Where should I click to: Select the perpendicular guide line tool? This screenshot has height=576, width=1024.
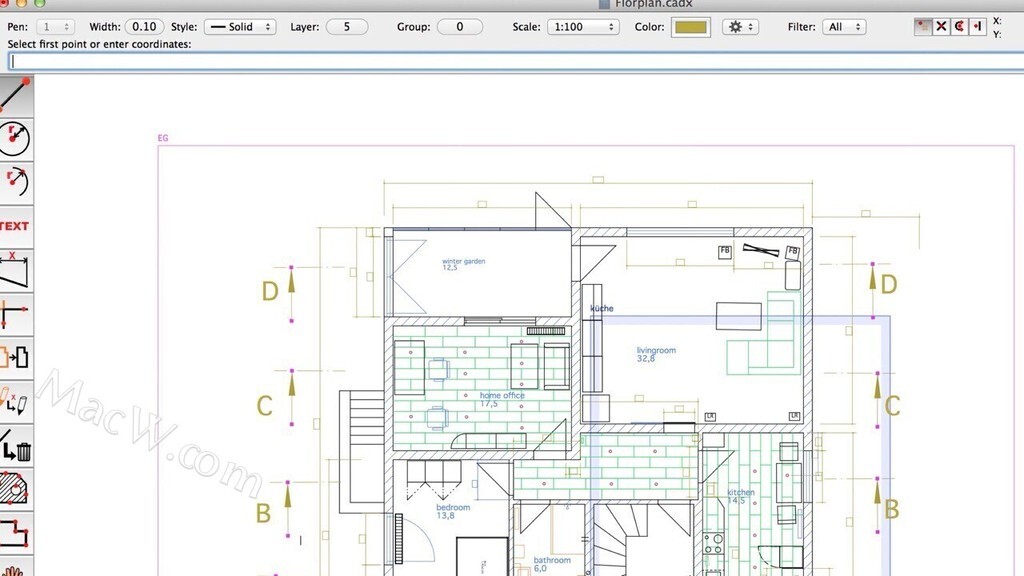(16, 314)
